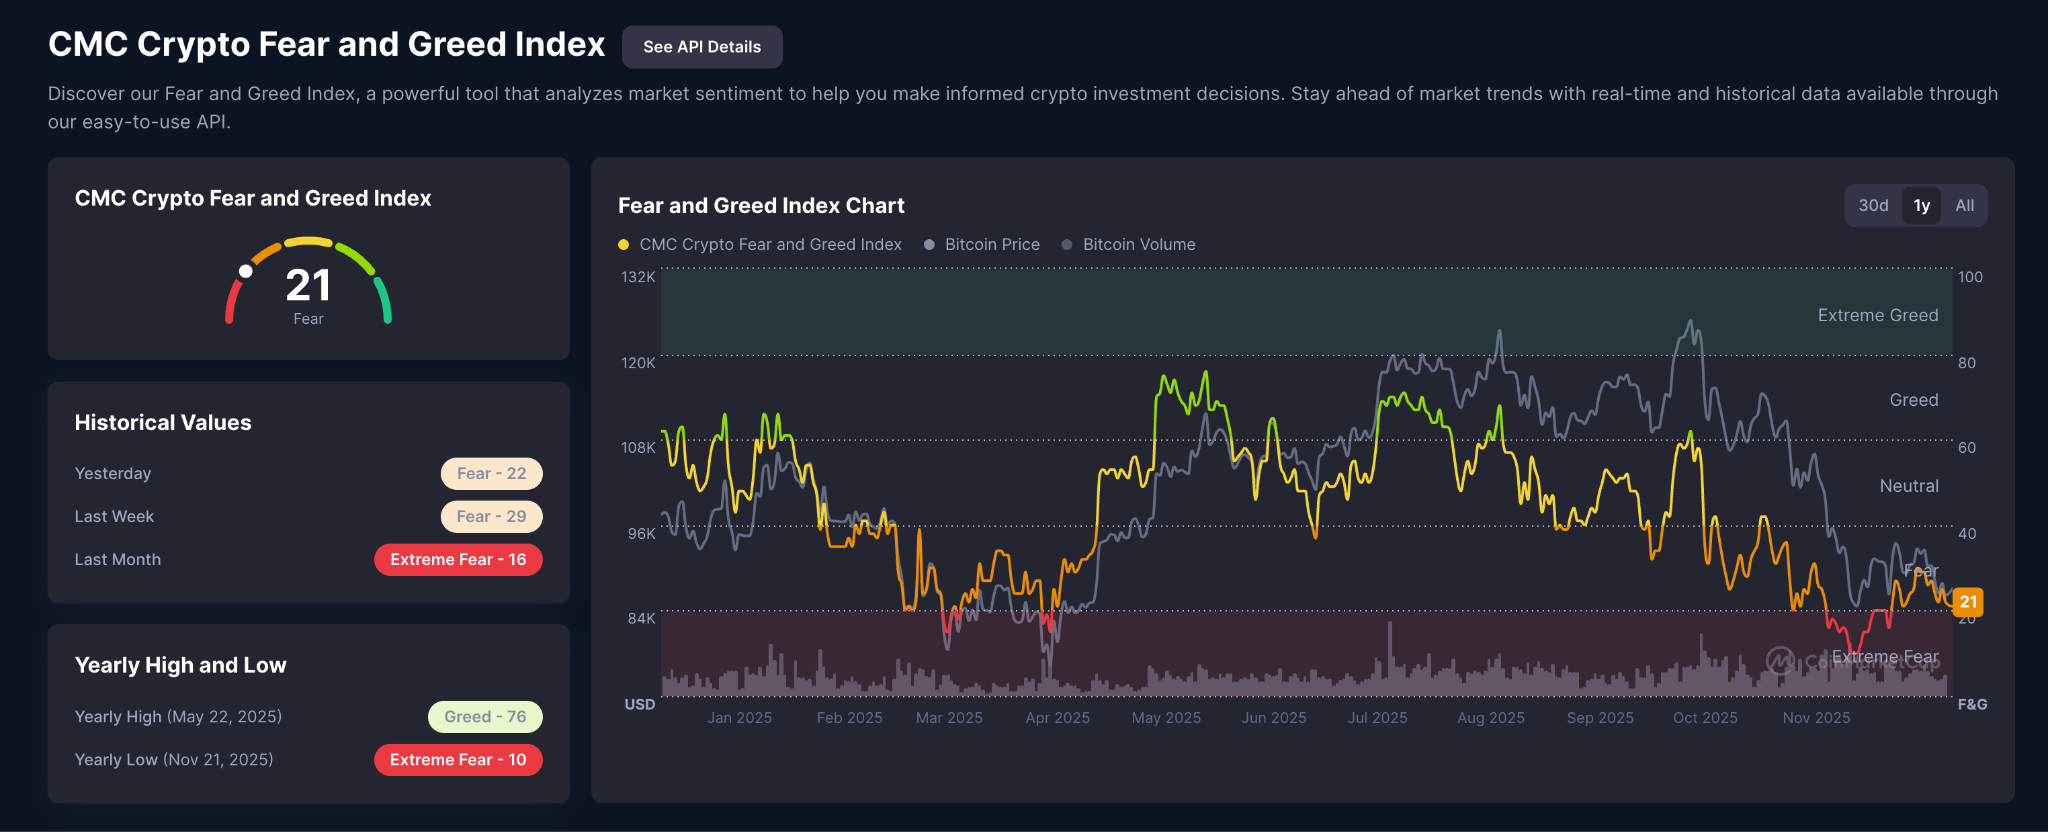Click the orange 21 value marker on the chart
Image resolution: width=2048 pixels, height=832 pixels.
tap(1967, 602)
